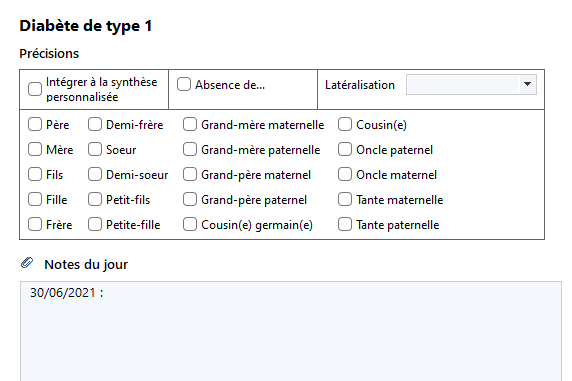Screen dimensions: 572x381
Task: Tick Grand-père paternel checkbox
Action: tap(190, 200)
